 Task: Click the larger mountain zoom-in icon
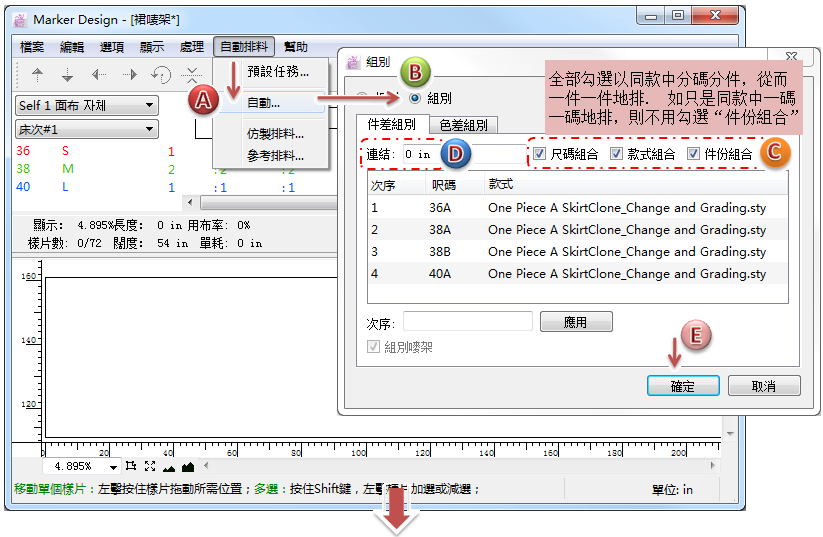coord(187,466)
